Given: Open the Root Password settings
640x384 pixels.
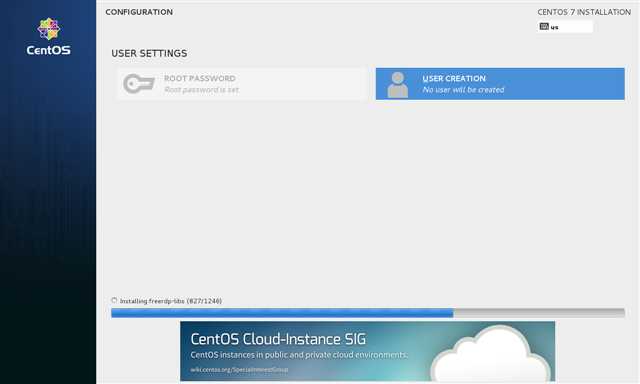Looking at the screenshot, I should point(242,84).
